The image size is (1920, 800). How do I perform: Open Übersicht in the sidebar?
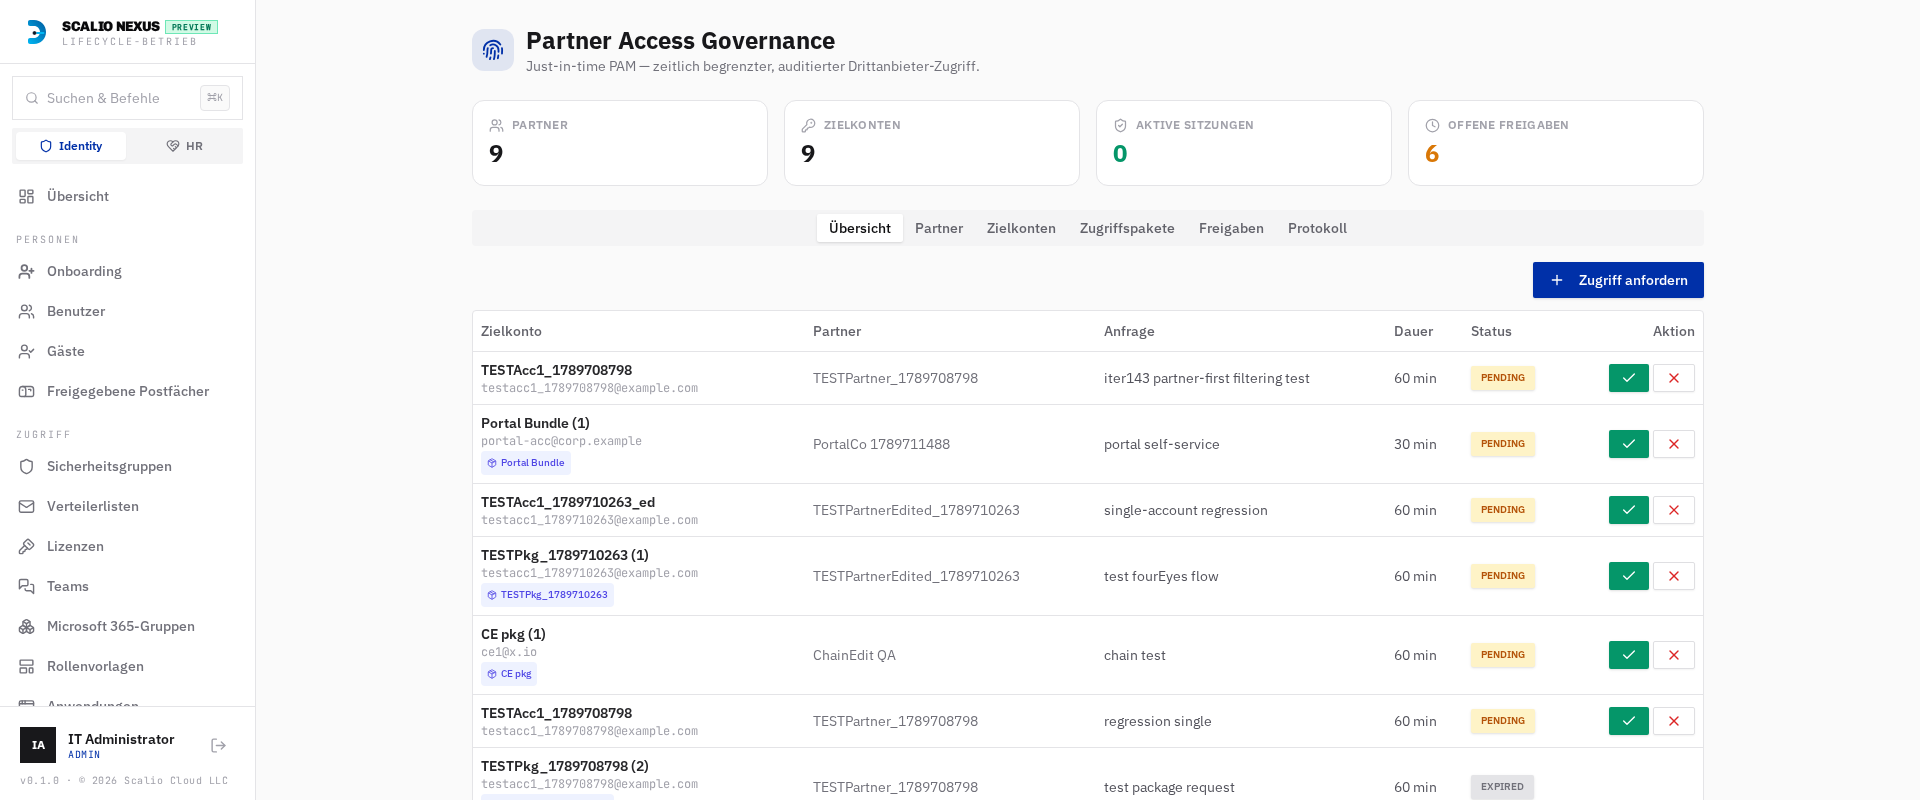coord(127,196)
